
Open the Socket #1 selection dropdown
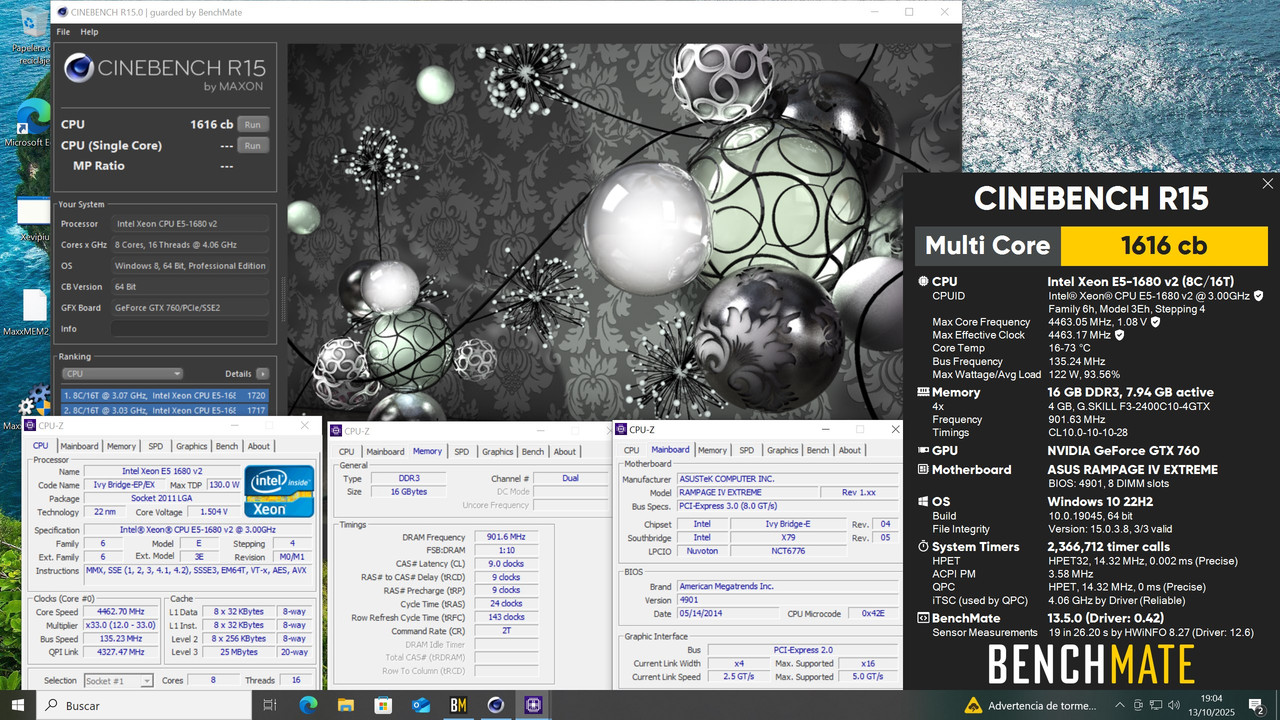pos(118,681)
